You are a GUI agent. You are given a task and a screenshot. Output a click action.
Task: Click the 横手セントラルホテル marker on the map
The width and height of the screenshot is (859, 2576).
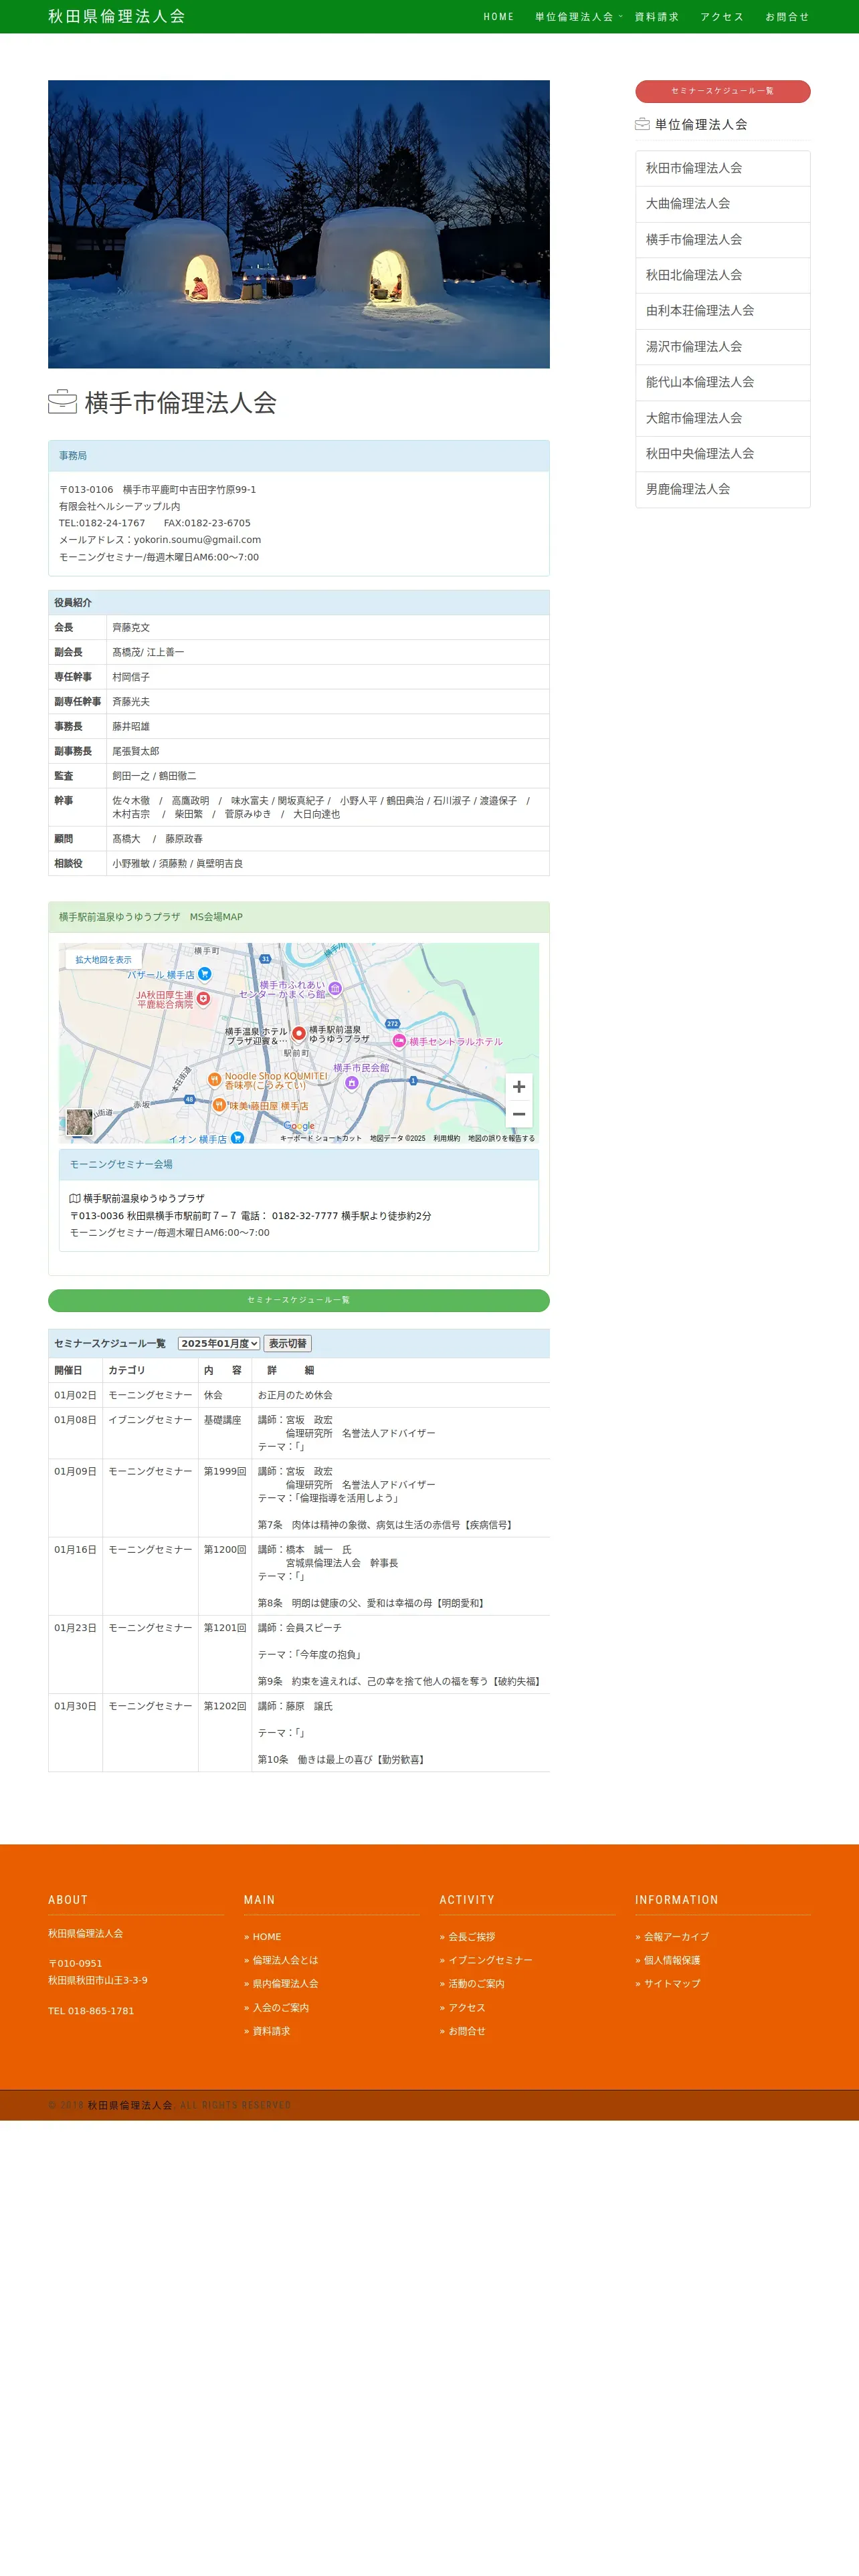(x=399, y=1041)
